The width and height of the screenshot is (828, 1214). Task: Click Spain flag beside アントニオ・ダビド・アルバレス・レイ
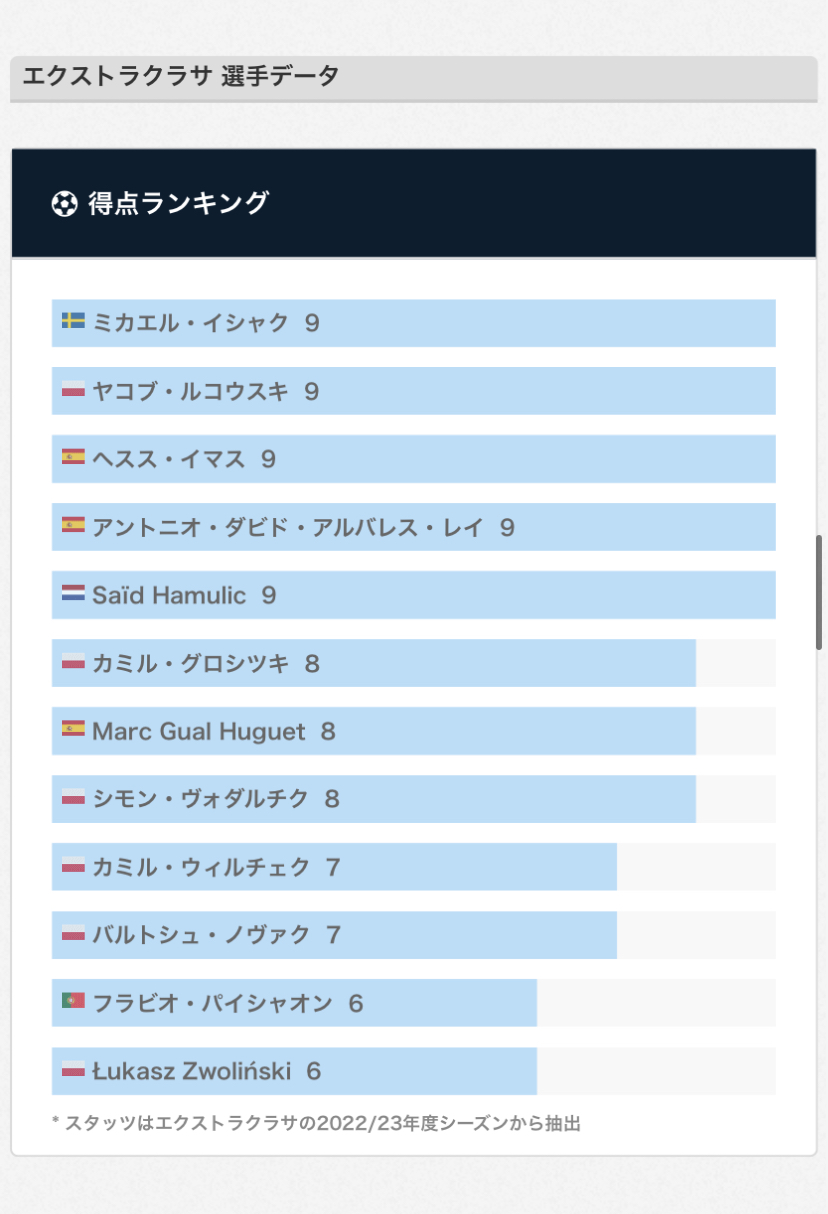coord(73,526)
